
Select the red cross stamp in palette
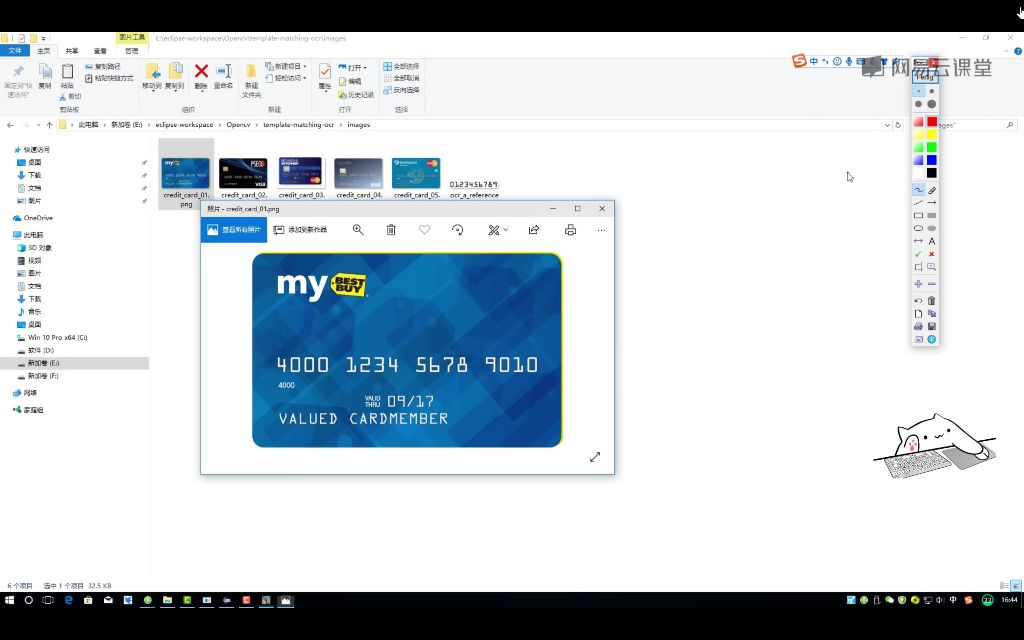click(932, 254)
